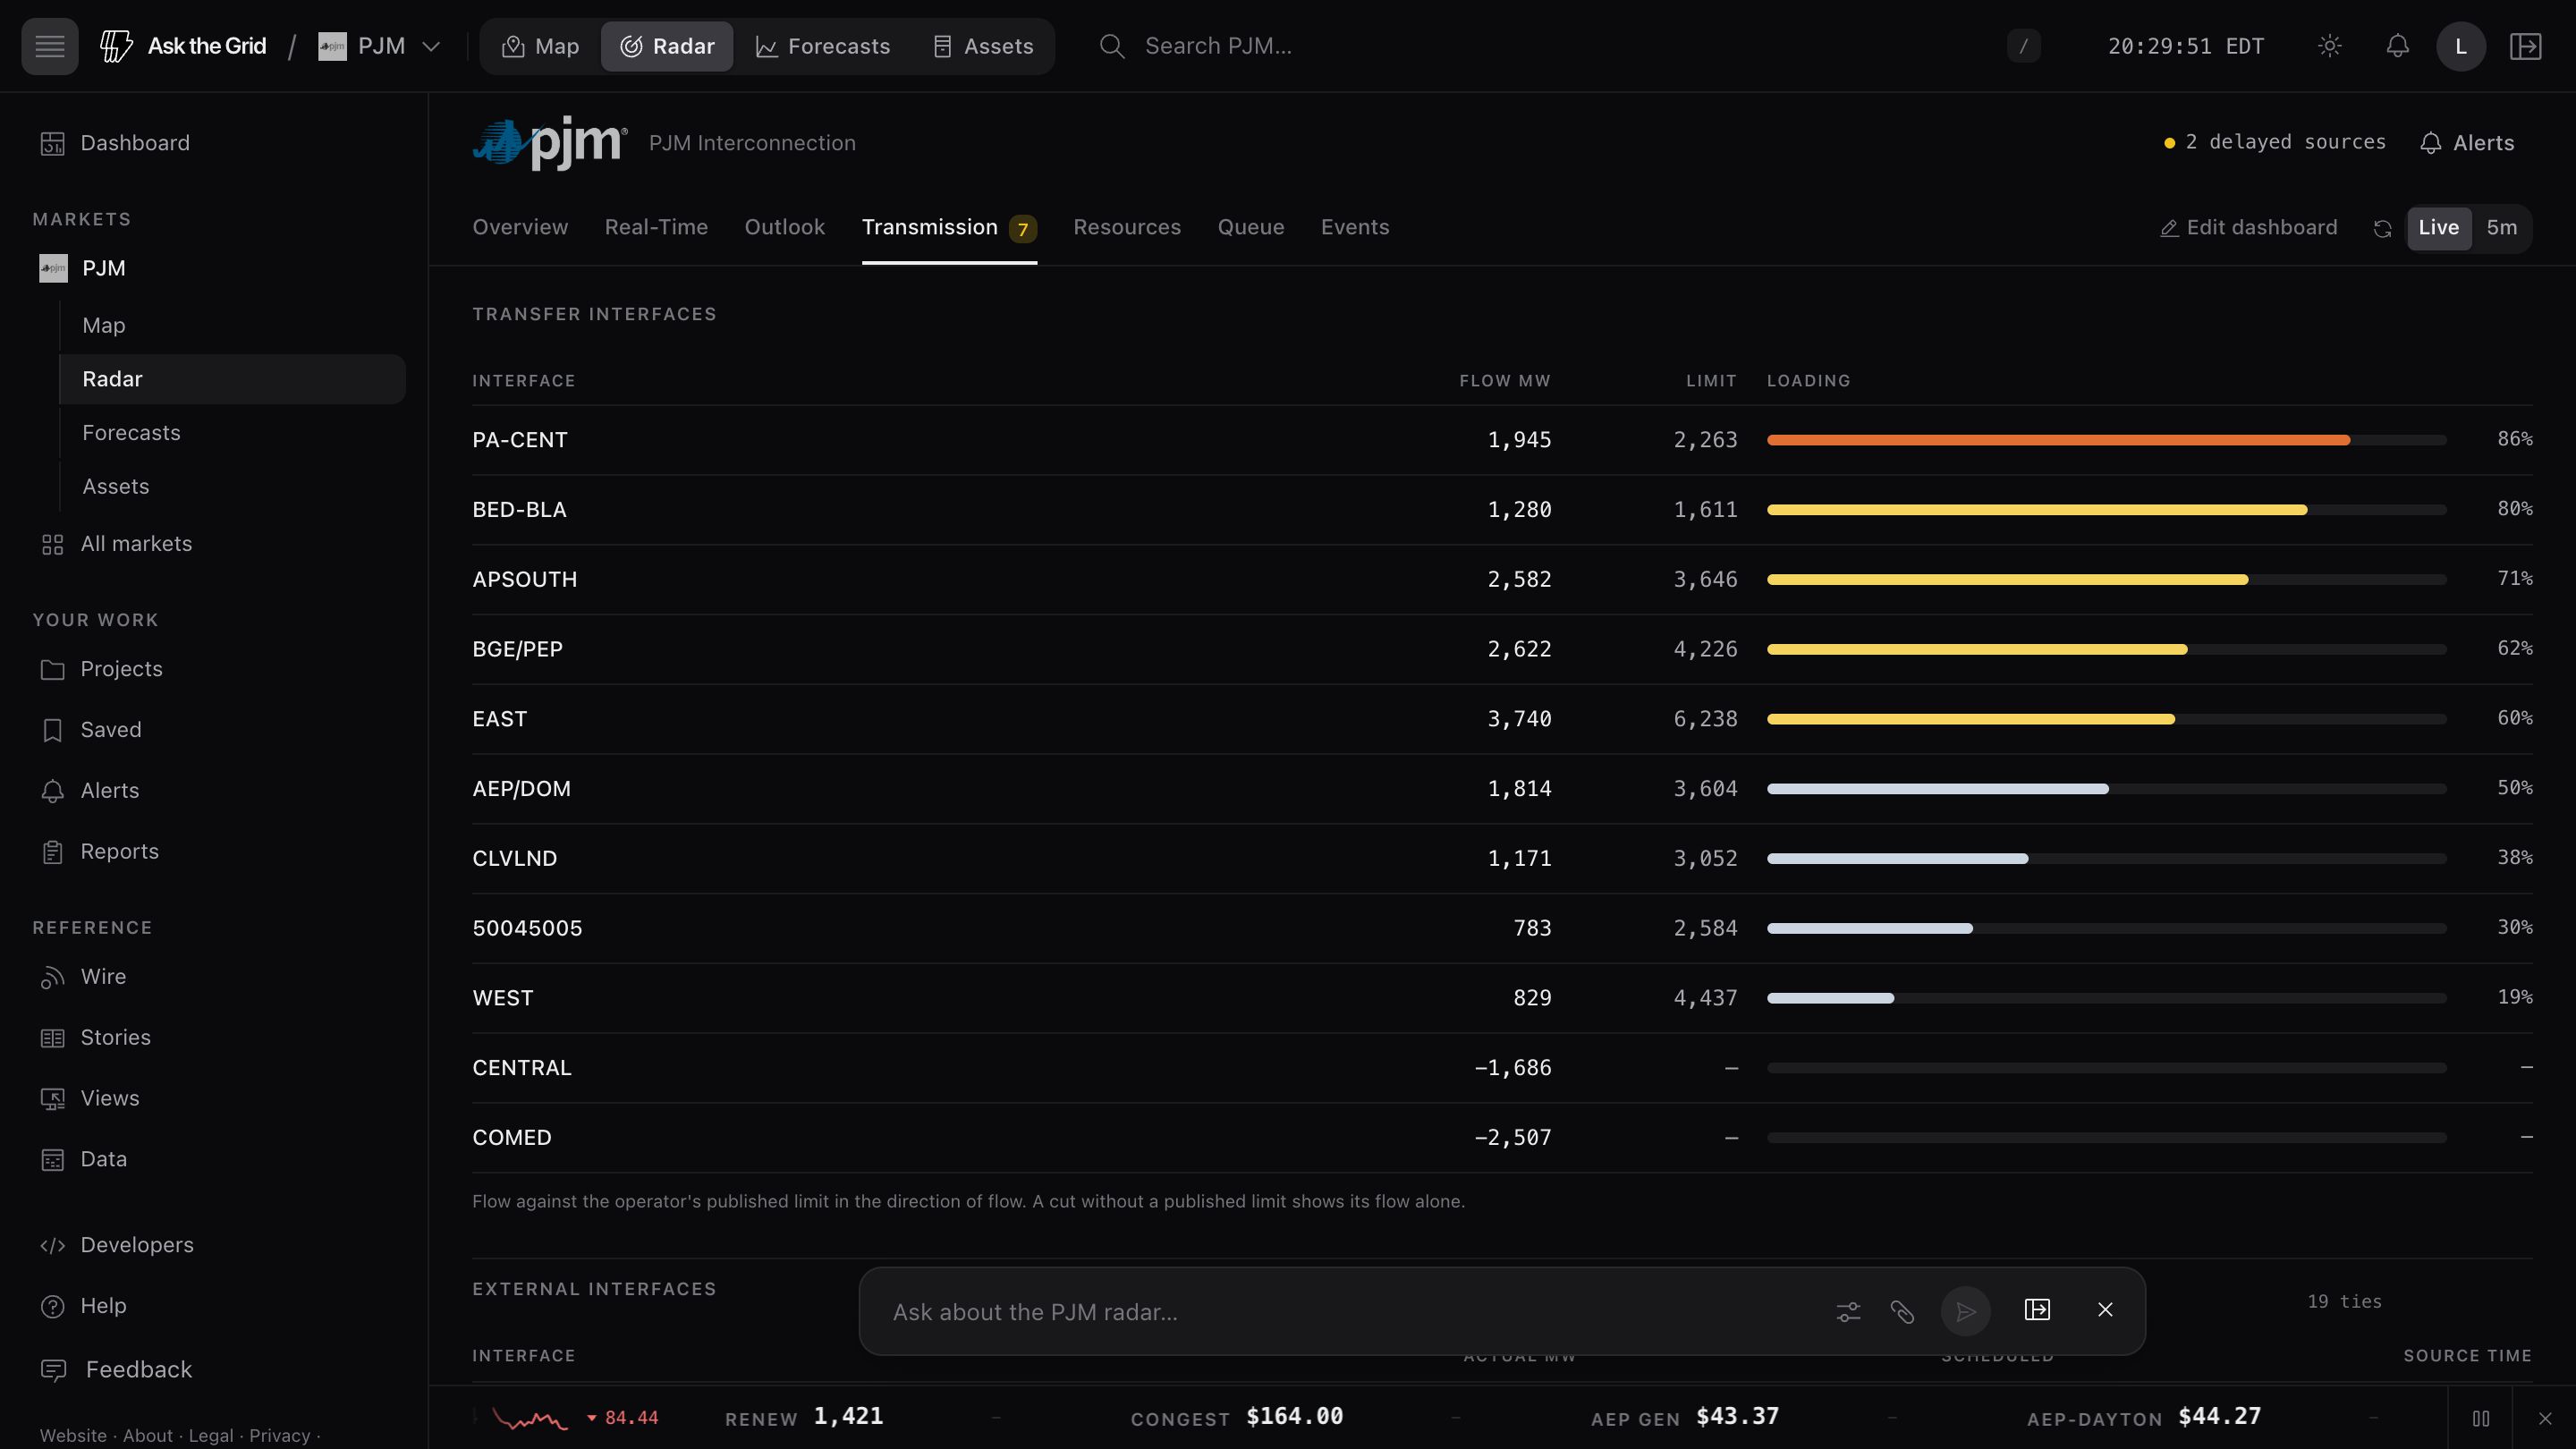Sort by LIMIT column header
This screenshot has width=2576, height=1449.
click(x=1711, y=381)
